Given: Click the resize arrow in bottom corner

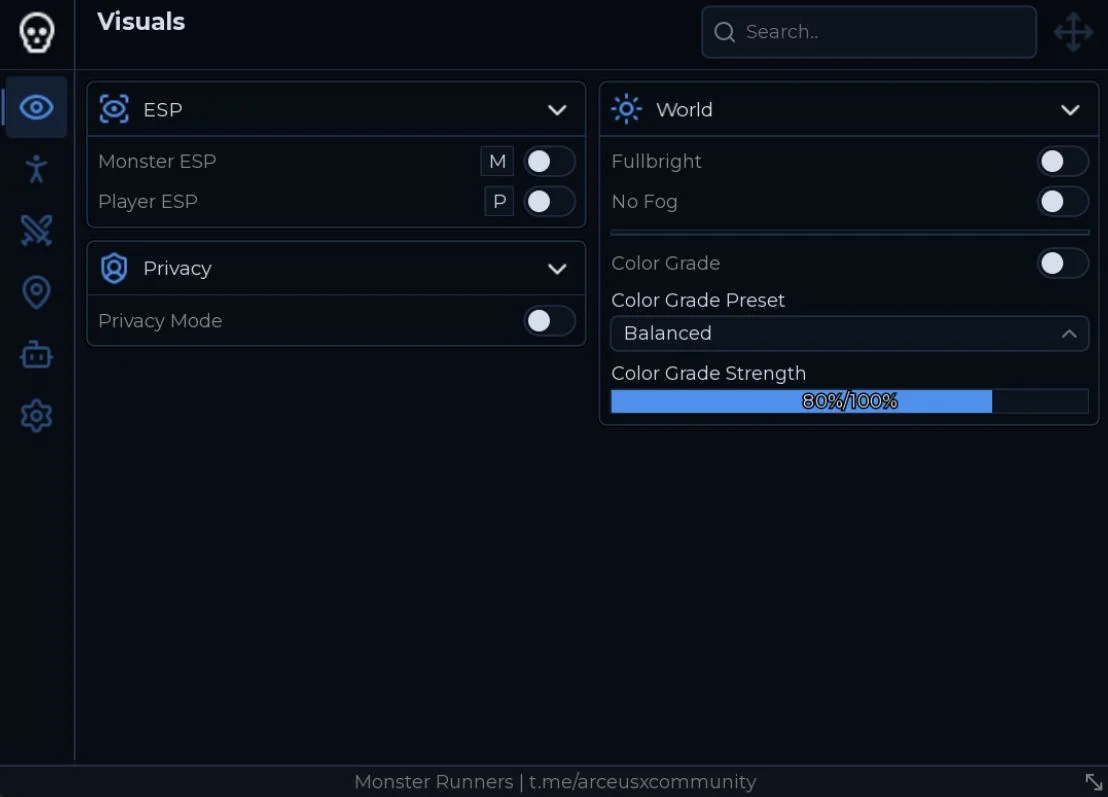Looking at the screenshot, I should [1093, 781].
